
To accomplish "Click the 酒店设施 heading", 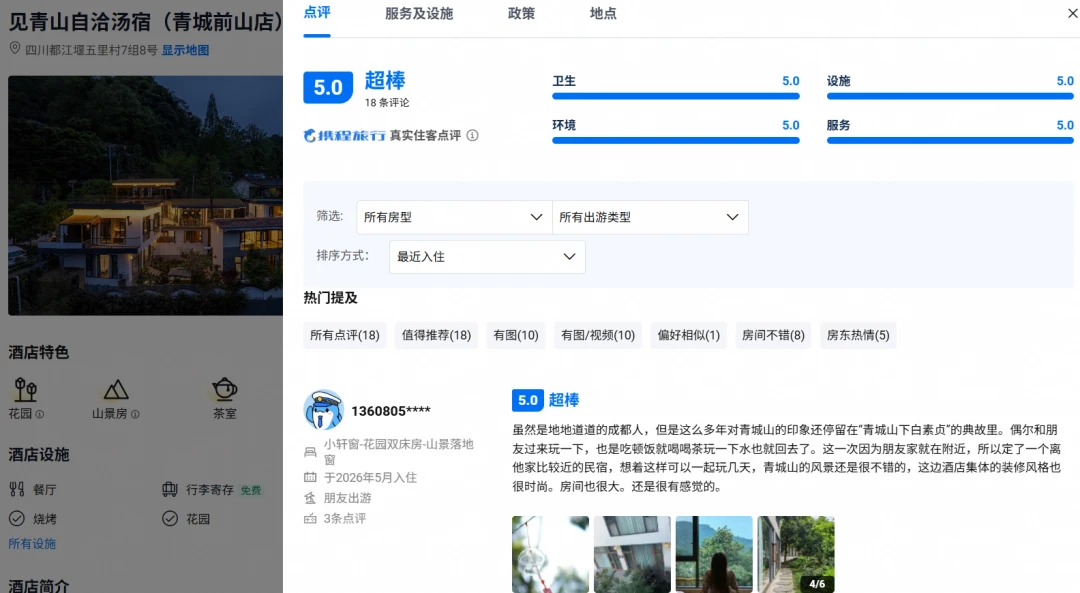I will (39, 455).
